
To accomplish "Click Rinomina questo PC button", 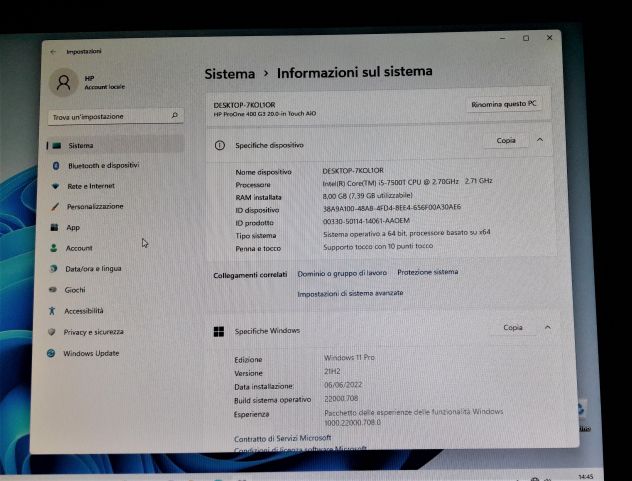I will point(504,104).
